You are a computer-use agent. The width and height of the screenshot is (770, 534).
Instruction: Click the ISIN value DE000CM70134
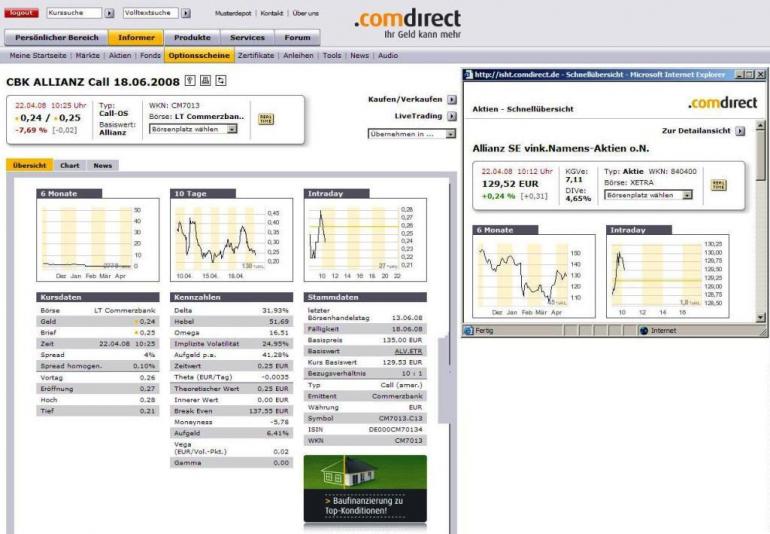pos(395,429)
